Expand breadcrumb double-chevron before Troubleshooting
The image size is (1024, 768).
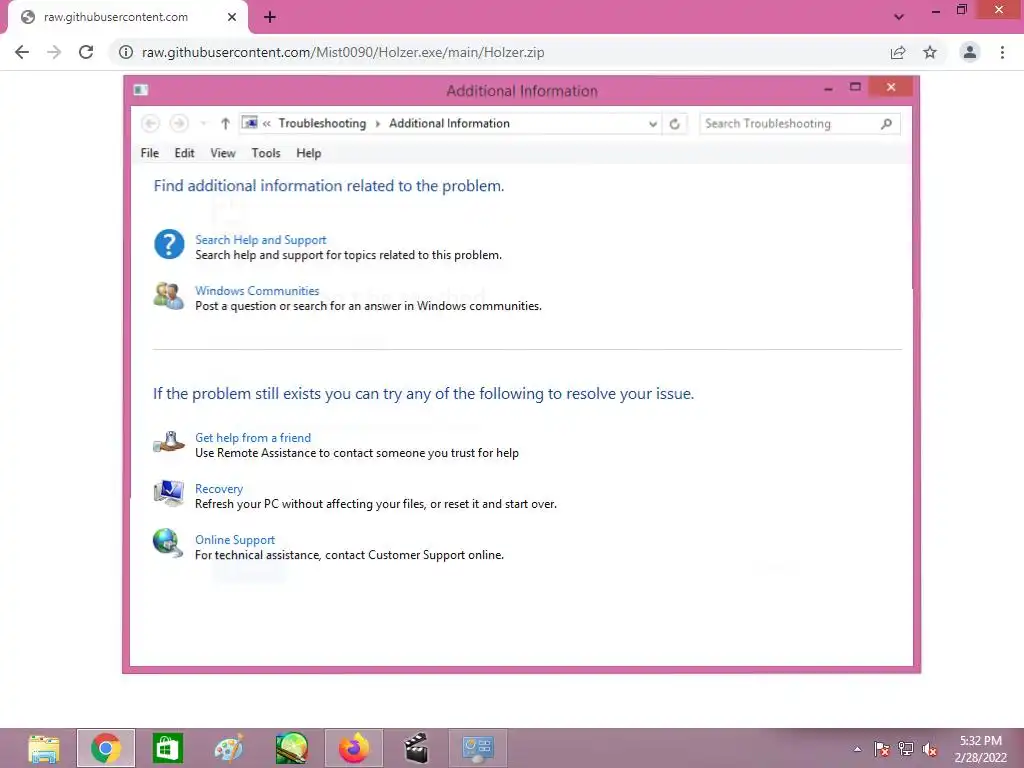pos(266,123)
